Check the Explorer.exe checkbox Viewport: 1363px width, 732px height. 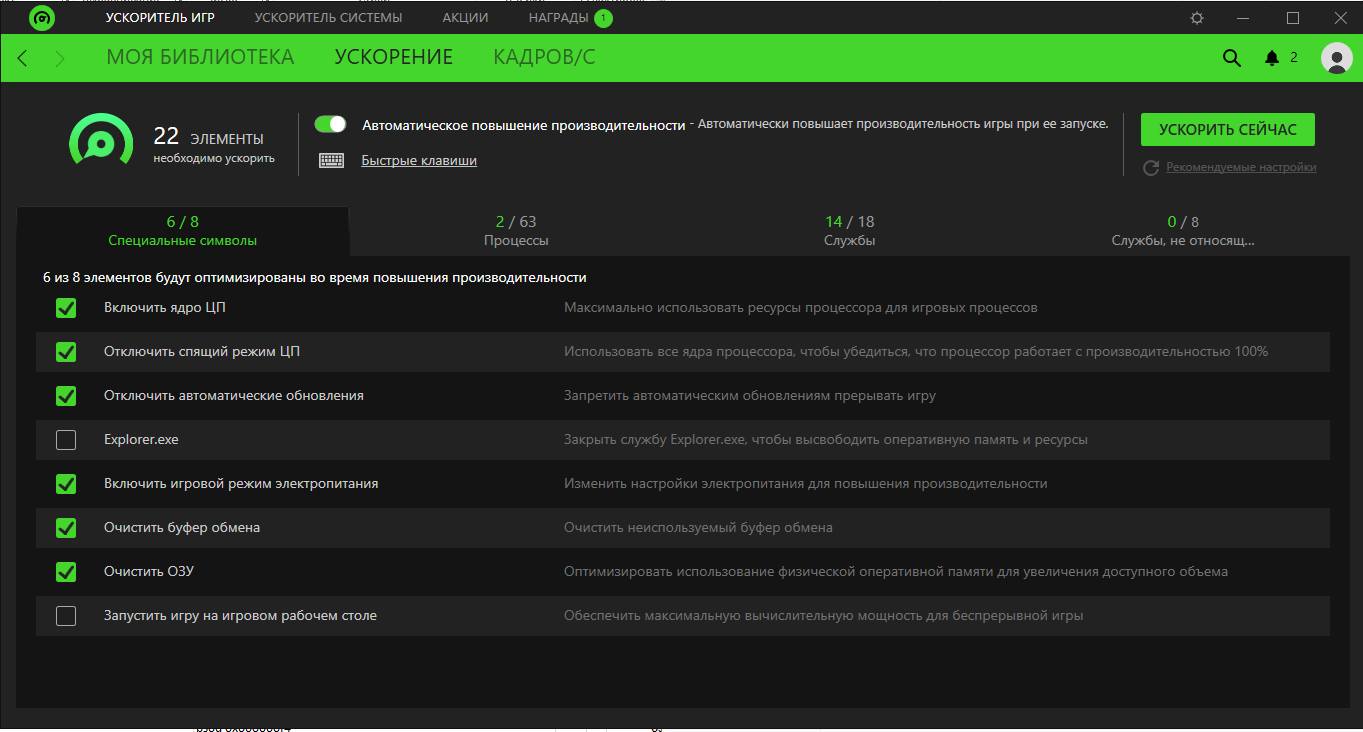click(x=66, y=440)
